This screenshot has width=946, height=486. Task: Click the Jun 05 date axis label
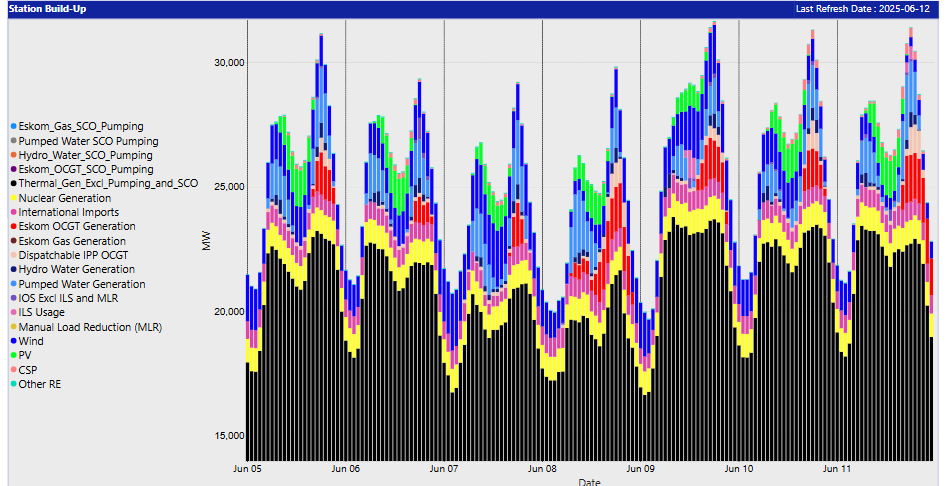coord(247,468)
